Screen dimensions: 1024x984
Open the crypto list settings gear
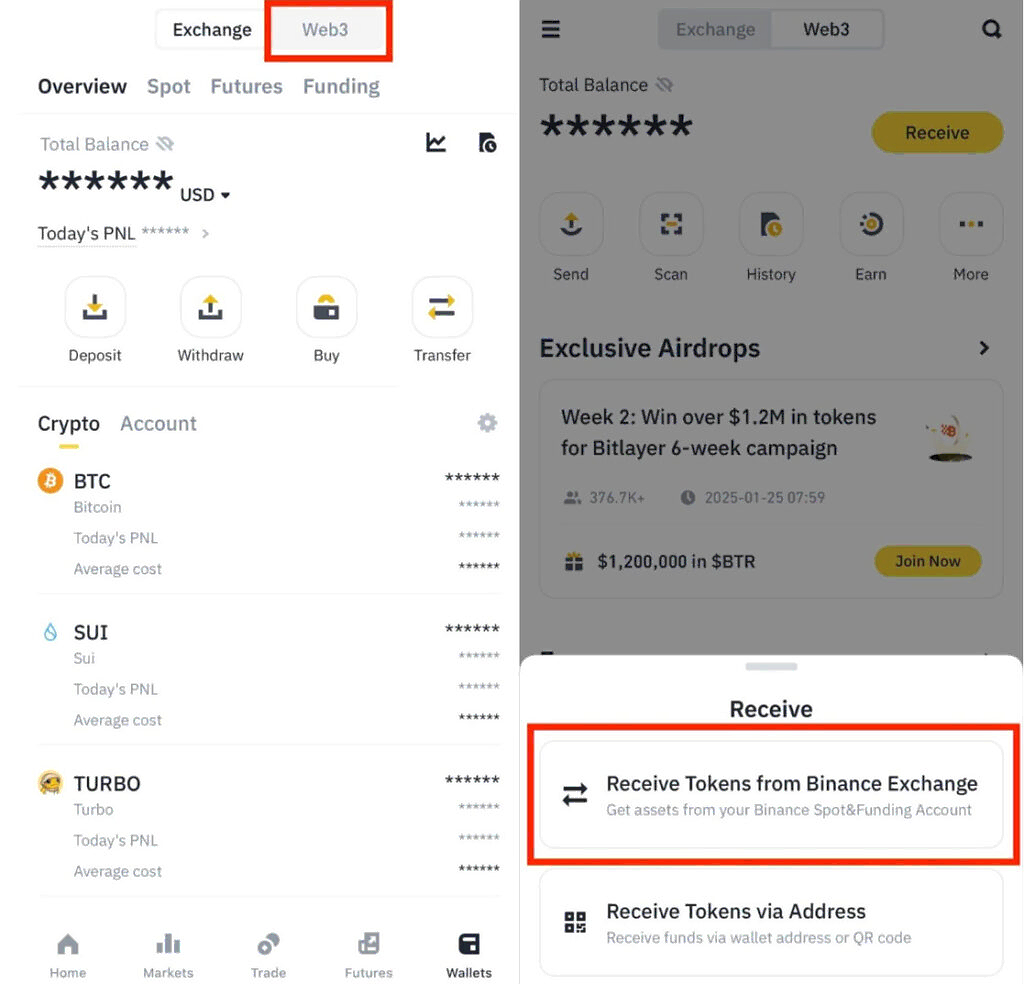pos(487,423)
